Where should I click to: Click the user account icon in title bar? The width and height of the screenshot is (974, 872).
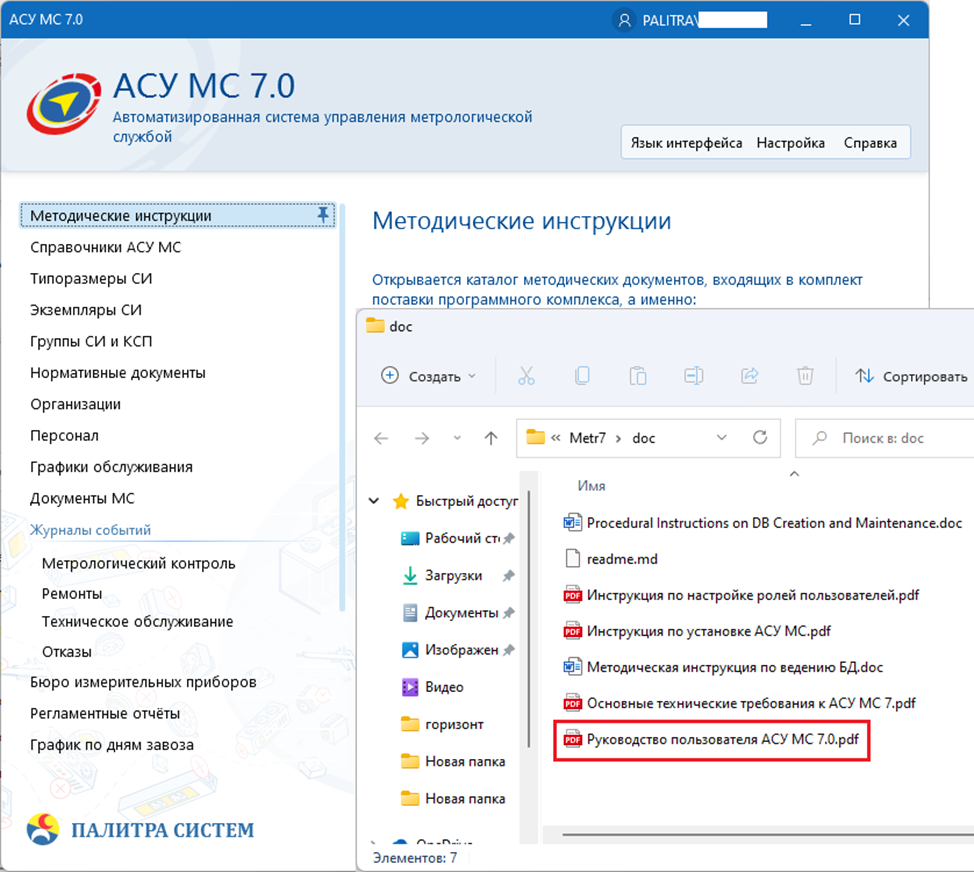[x=624, y=20]
